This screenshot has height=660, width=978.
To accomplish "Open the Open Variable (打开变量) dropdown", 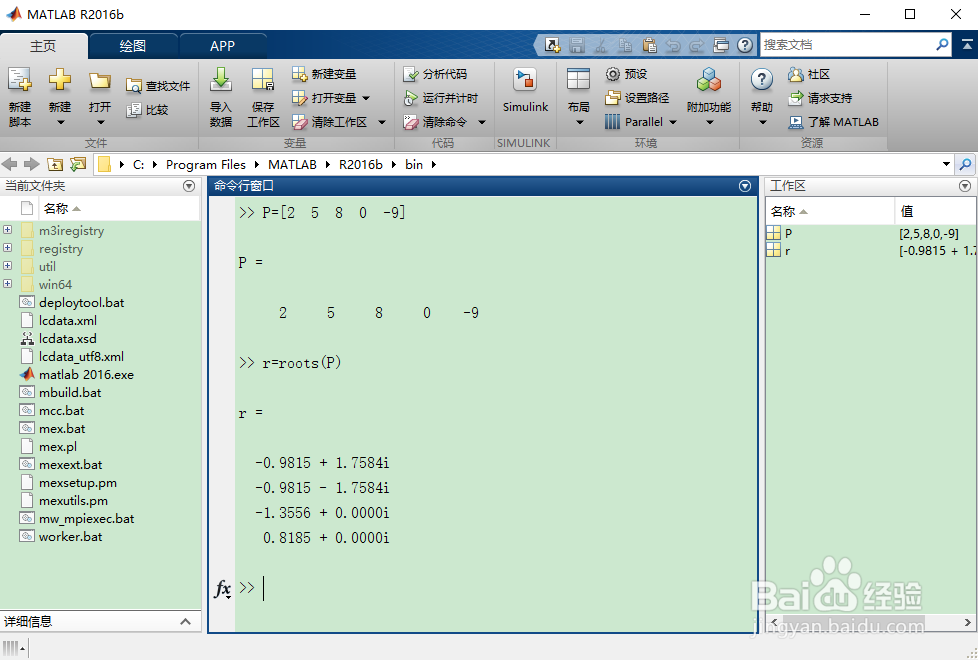I will (x=366, y=98).
